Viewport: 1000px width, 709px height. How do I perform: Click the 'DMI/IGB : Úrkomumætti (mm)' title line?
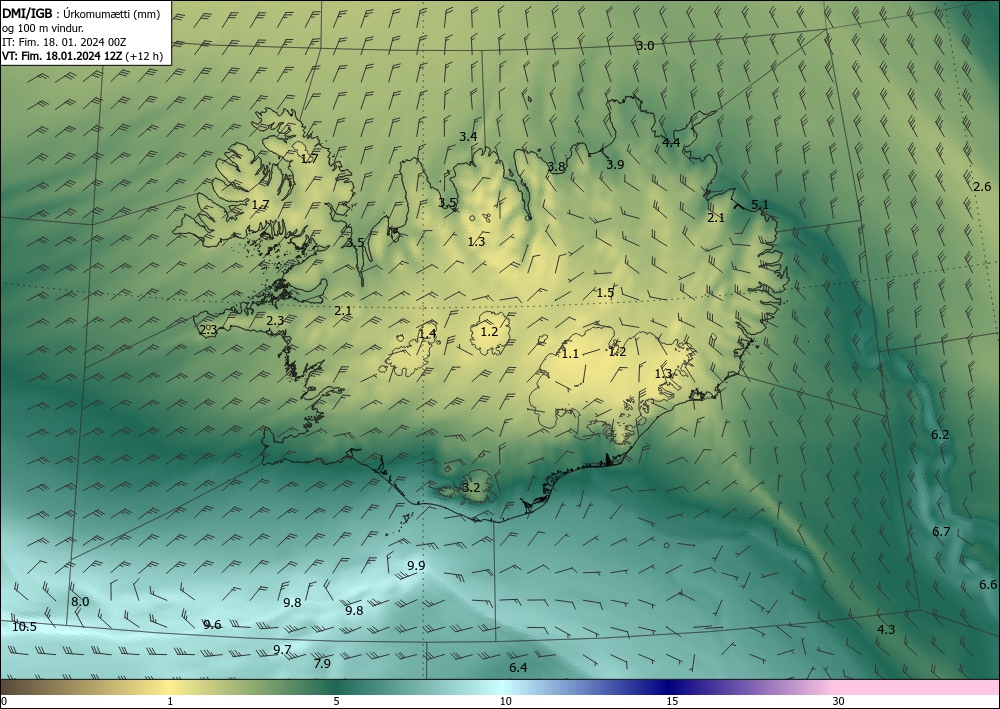coord(81,13)
